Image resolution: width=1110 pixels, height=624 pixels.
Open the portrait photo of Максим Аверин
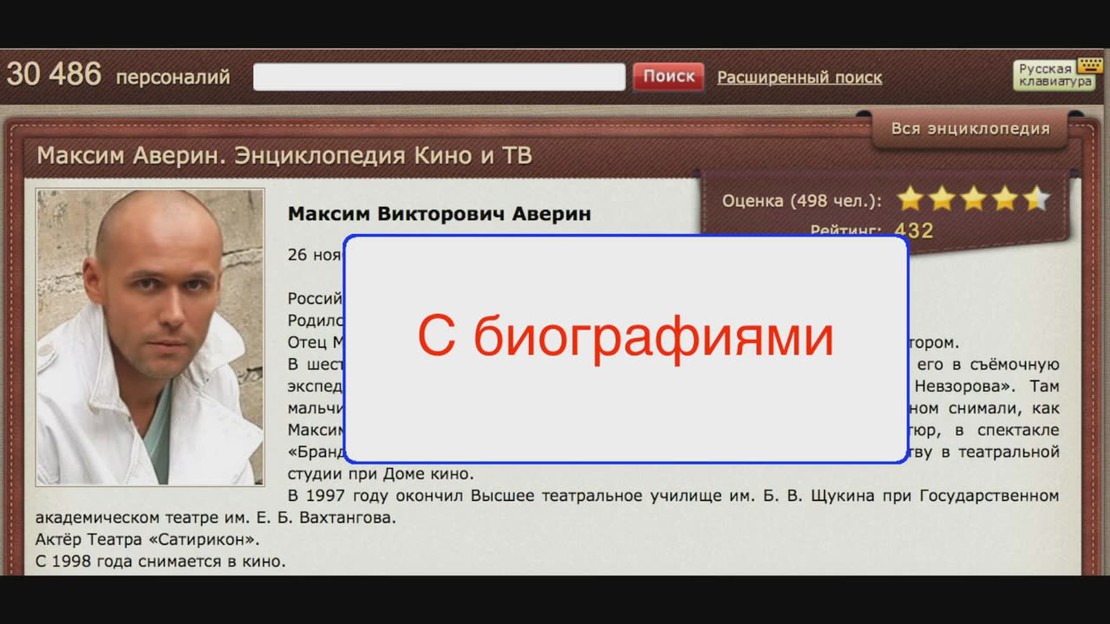click(150, 337)
